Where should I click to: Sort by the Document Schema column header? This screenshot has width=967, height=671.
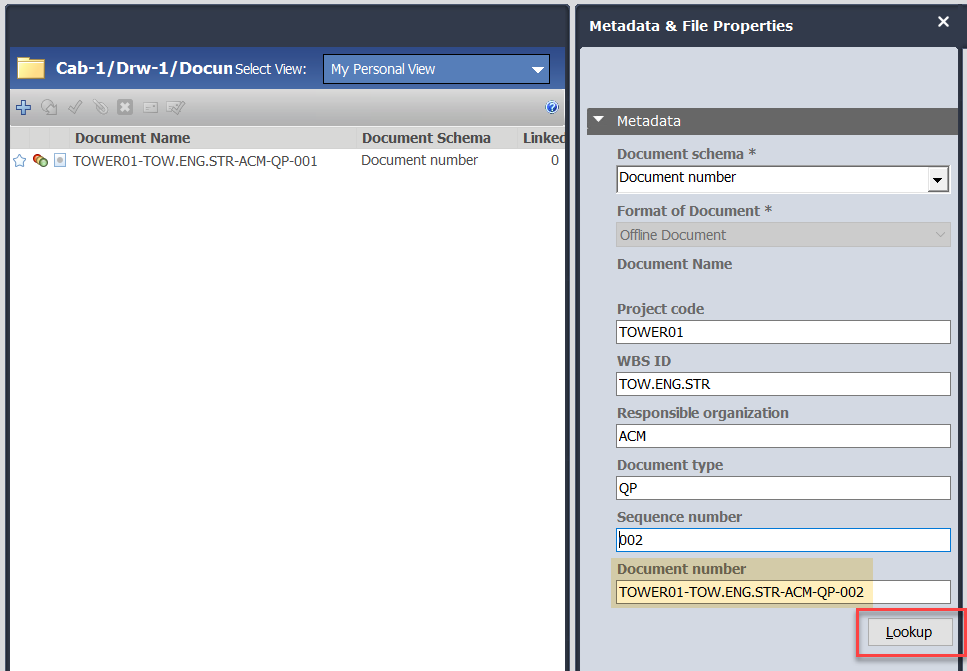[425, 137]
